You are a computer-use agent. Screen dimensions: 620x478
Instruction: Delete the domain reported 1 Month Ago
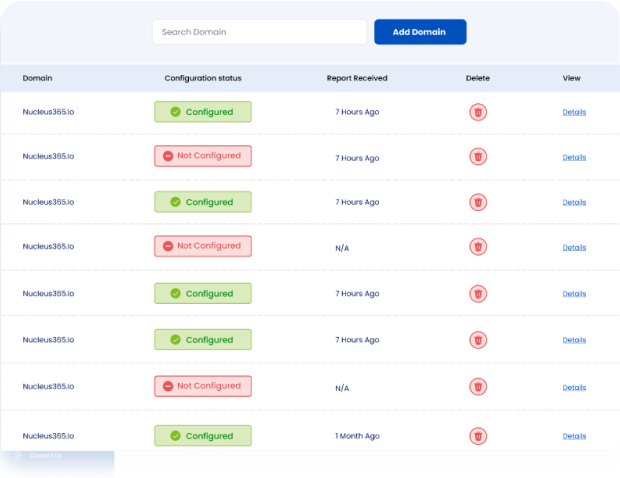(478, 436)
